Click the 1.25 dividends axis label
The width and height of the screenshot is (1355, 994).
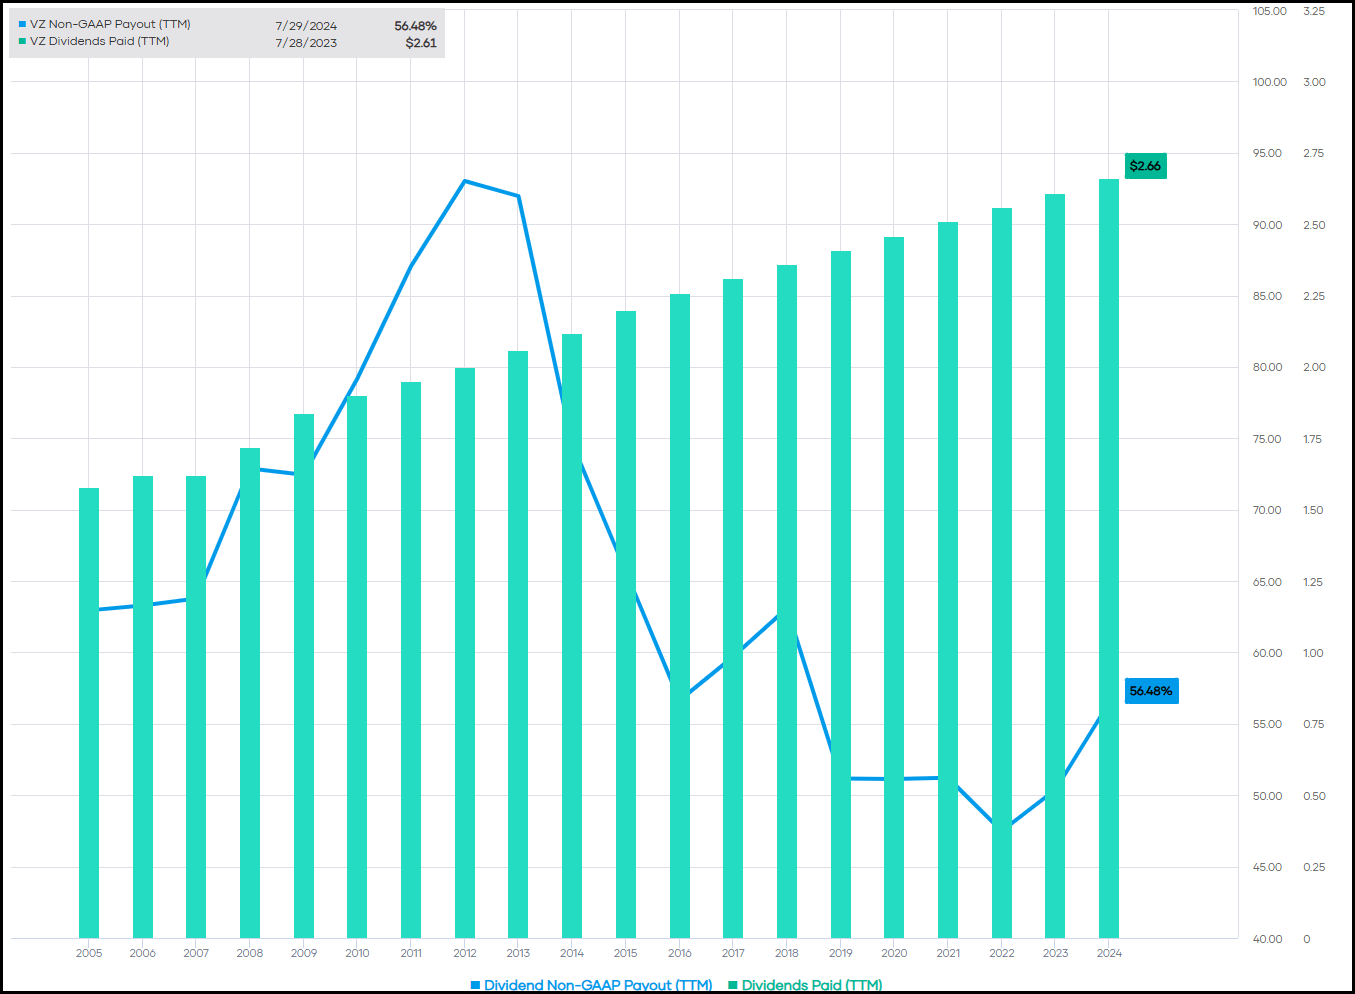pyautogui.click(x=1313, y=582)
